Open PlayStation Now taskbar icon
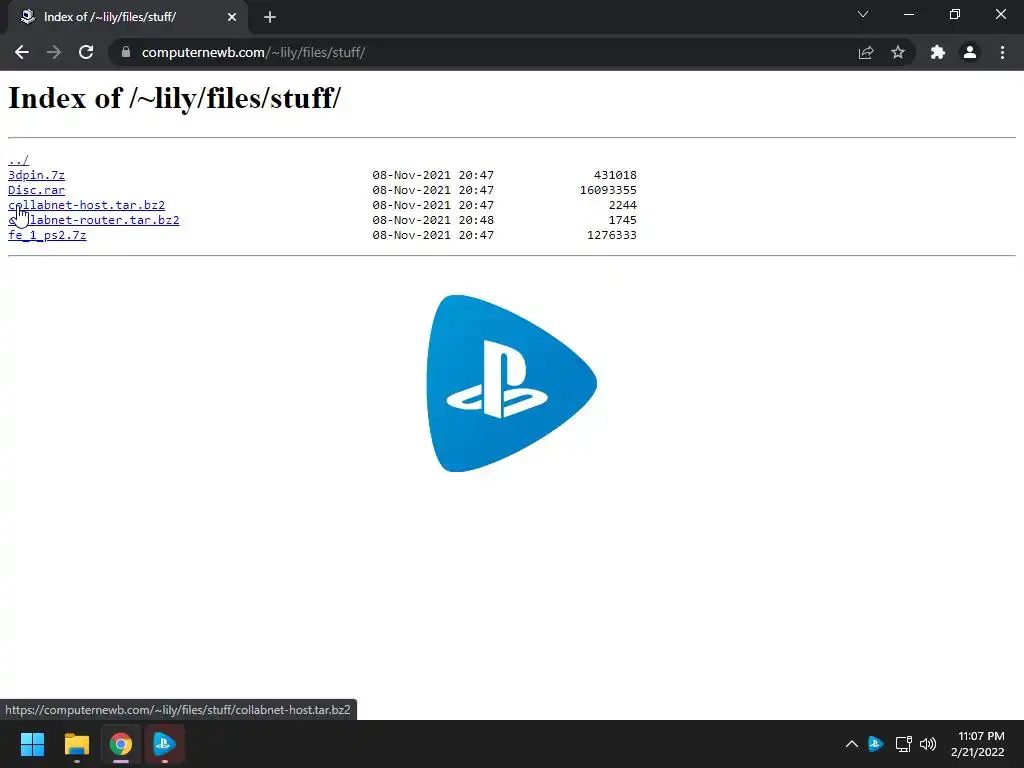 tap(164, 744)
